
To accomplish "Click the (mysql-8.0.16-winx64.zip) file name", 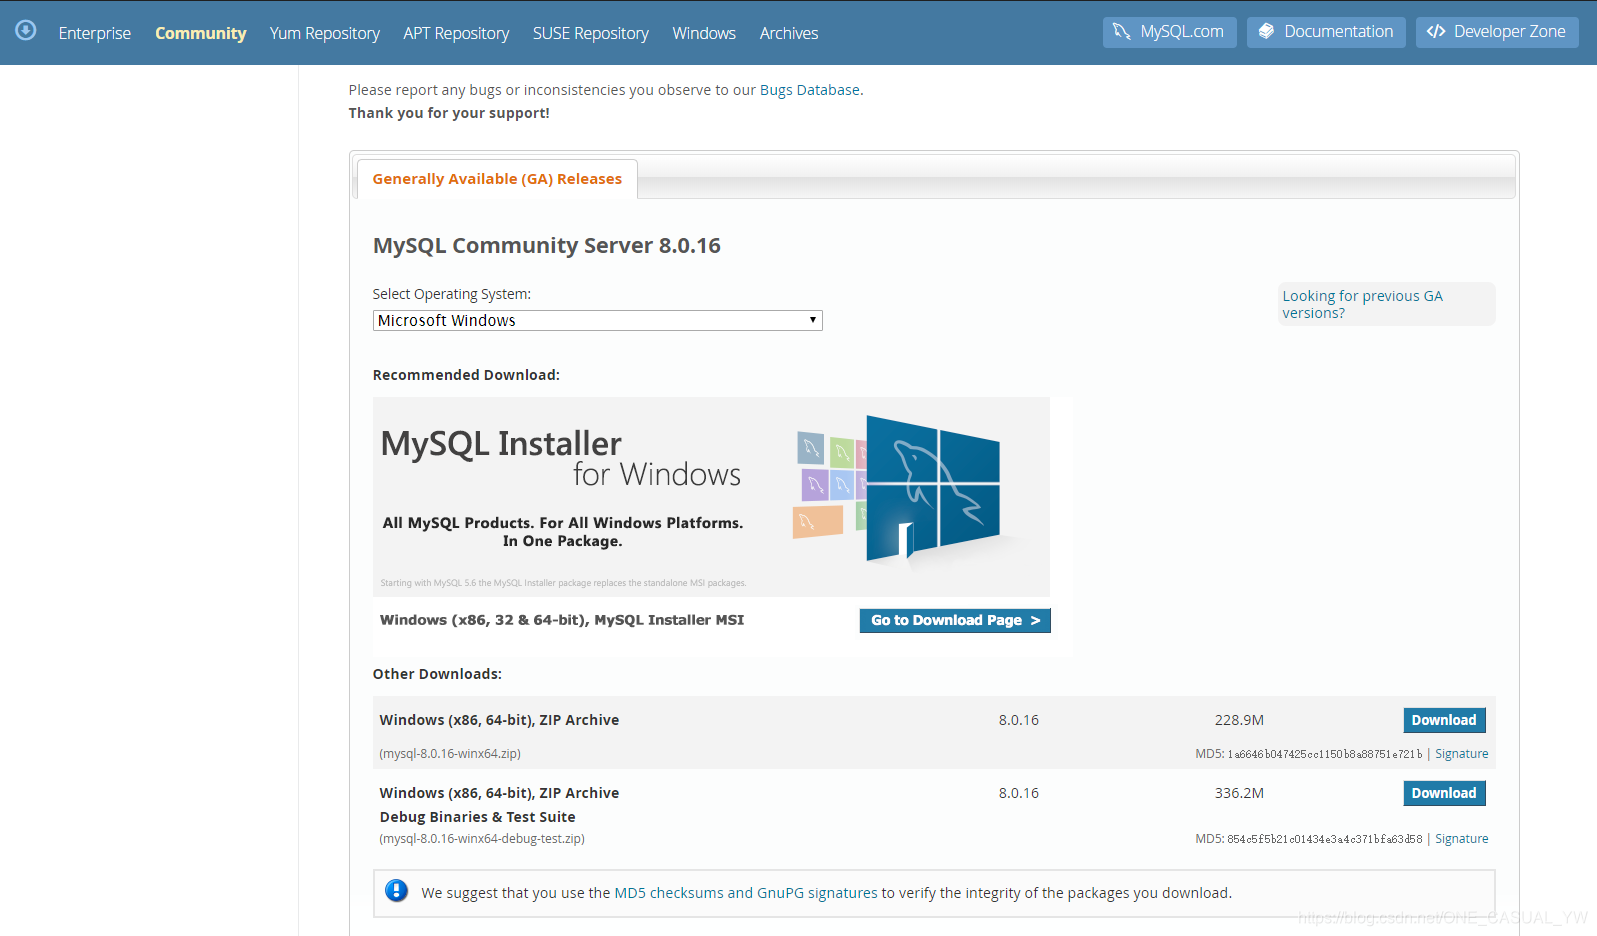I will [450, 754].
